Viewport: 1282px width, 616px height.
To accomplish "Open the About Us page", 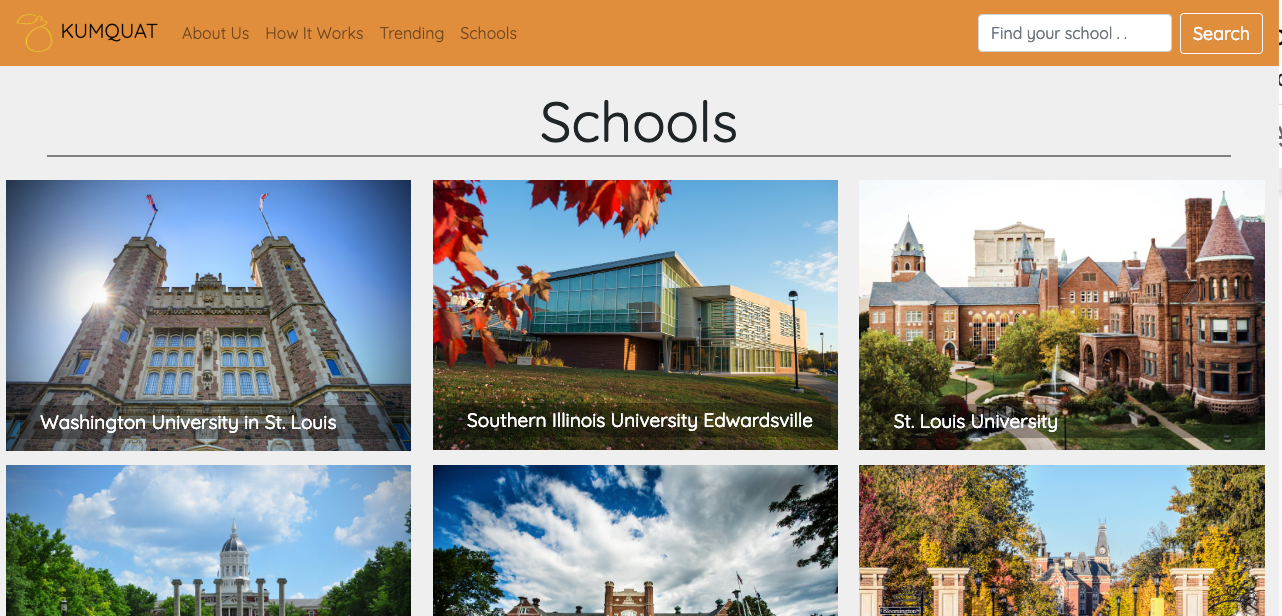I will [x=215, y=33].
